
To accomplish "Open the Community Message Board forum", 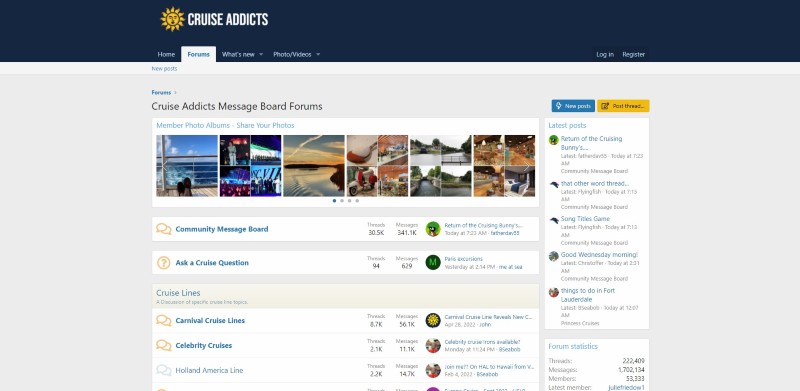I will click(x=222, y=229).
